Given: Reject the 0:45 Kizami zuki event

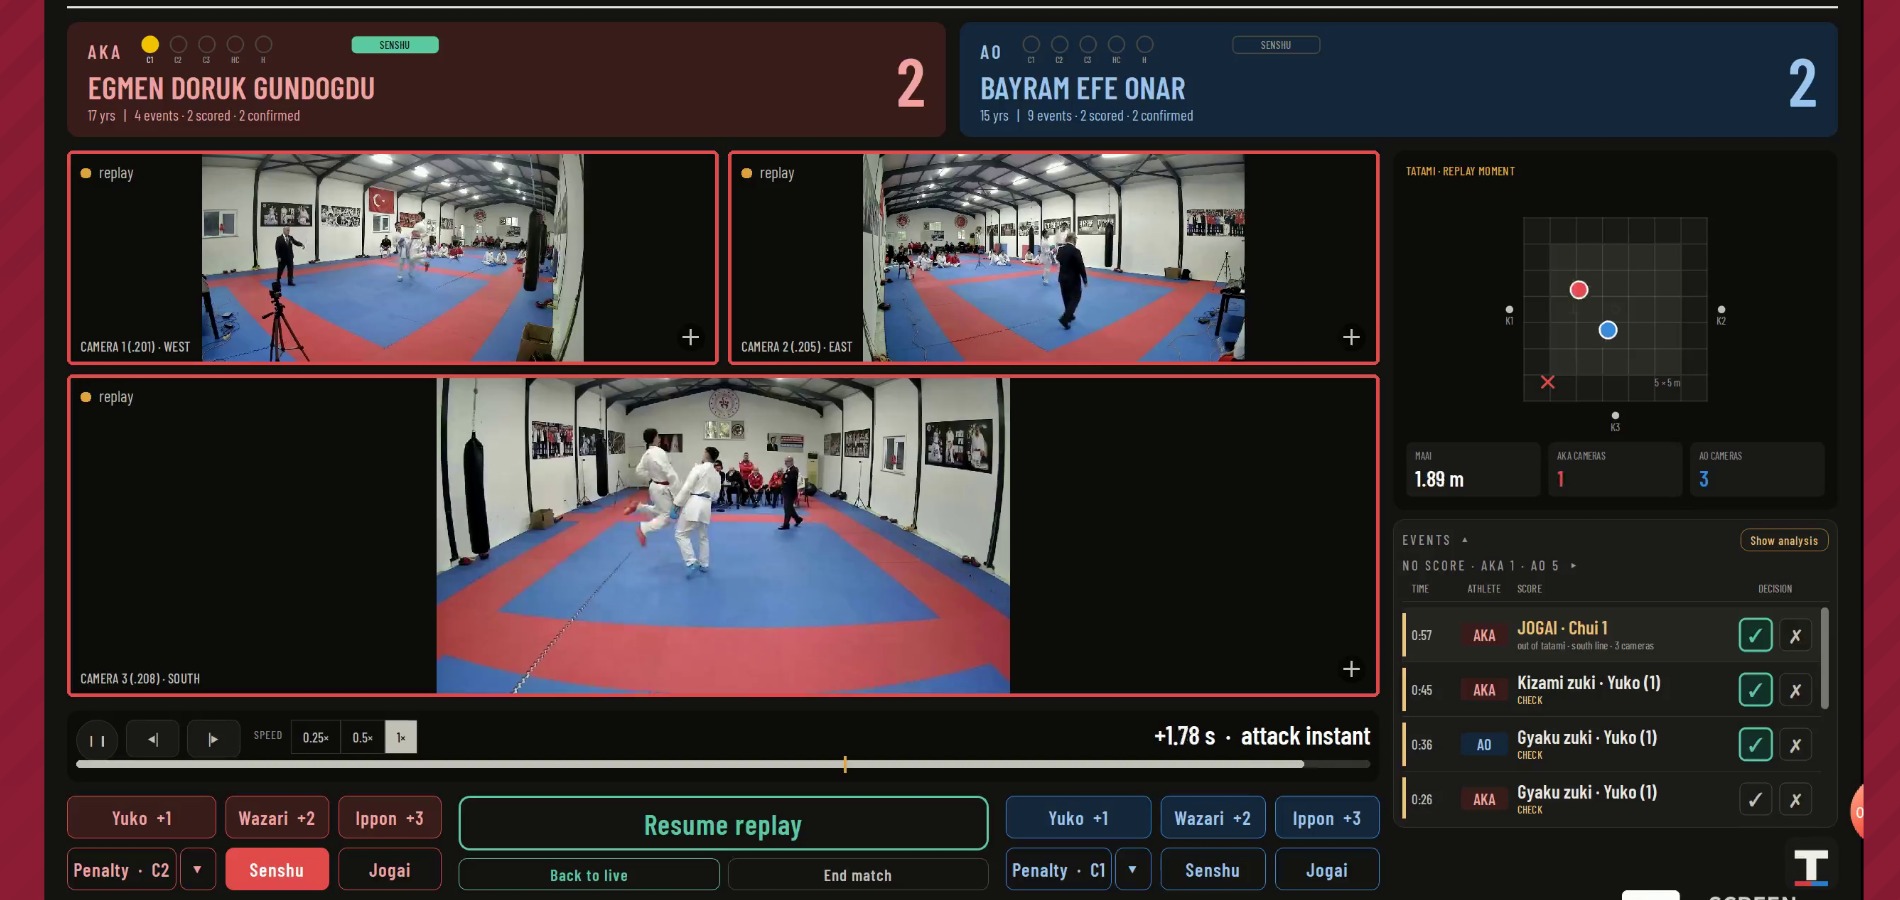Looking at the screenshot, I should [1795, 690].
